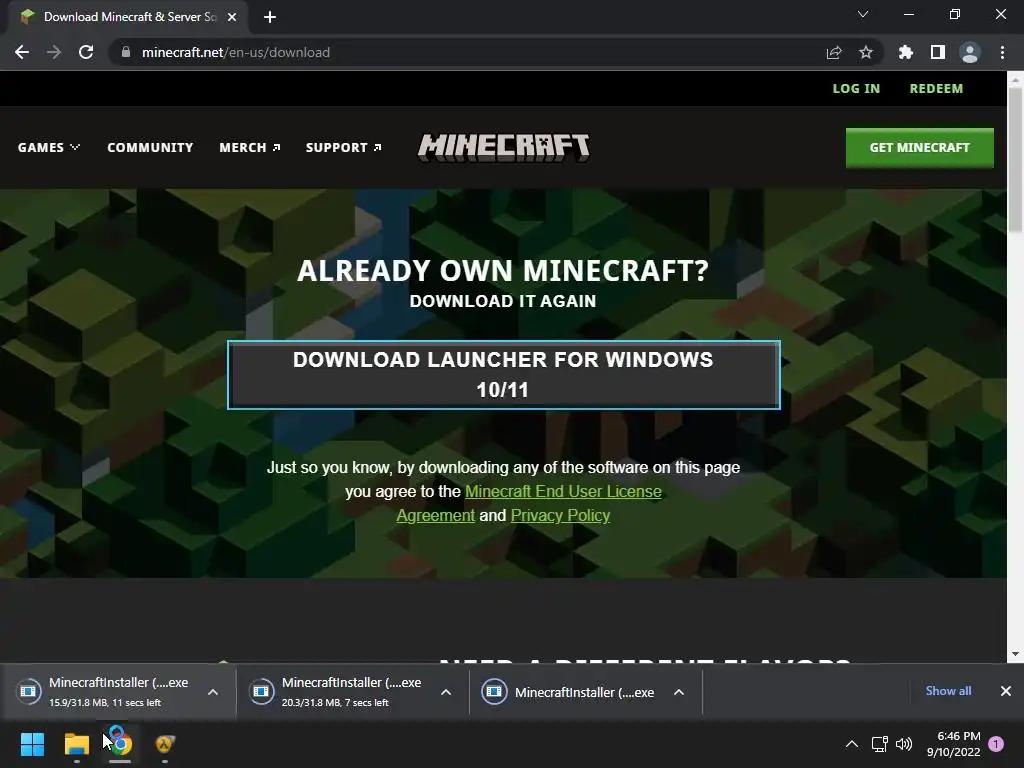The width and height of the screenshot is (1024, 768).
Task: Expand options for the 15.9/31.8 MB download
Action: click(x=213, y=692)
